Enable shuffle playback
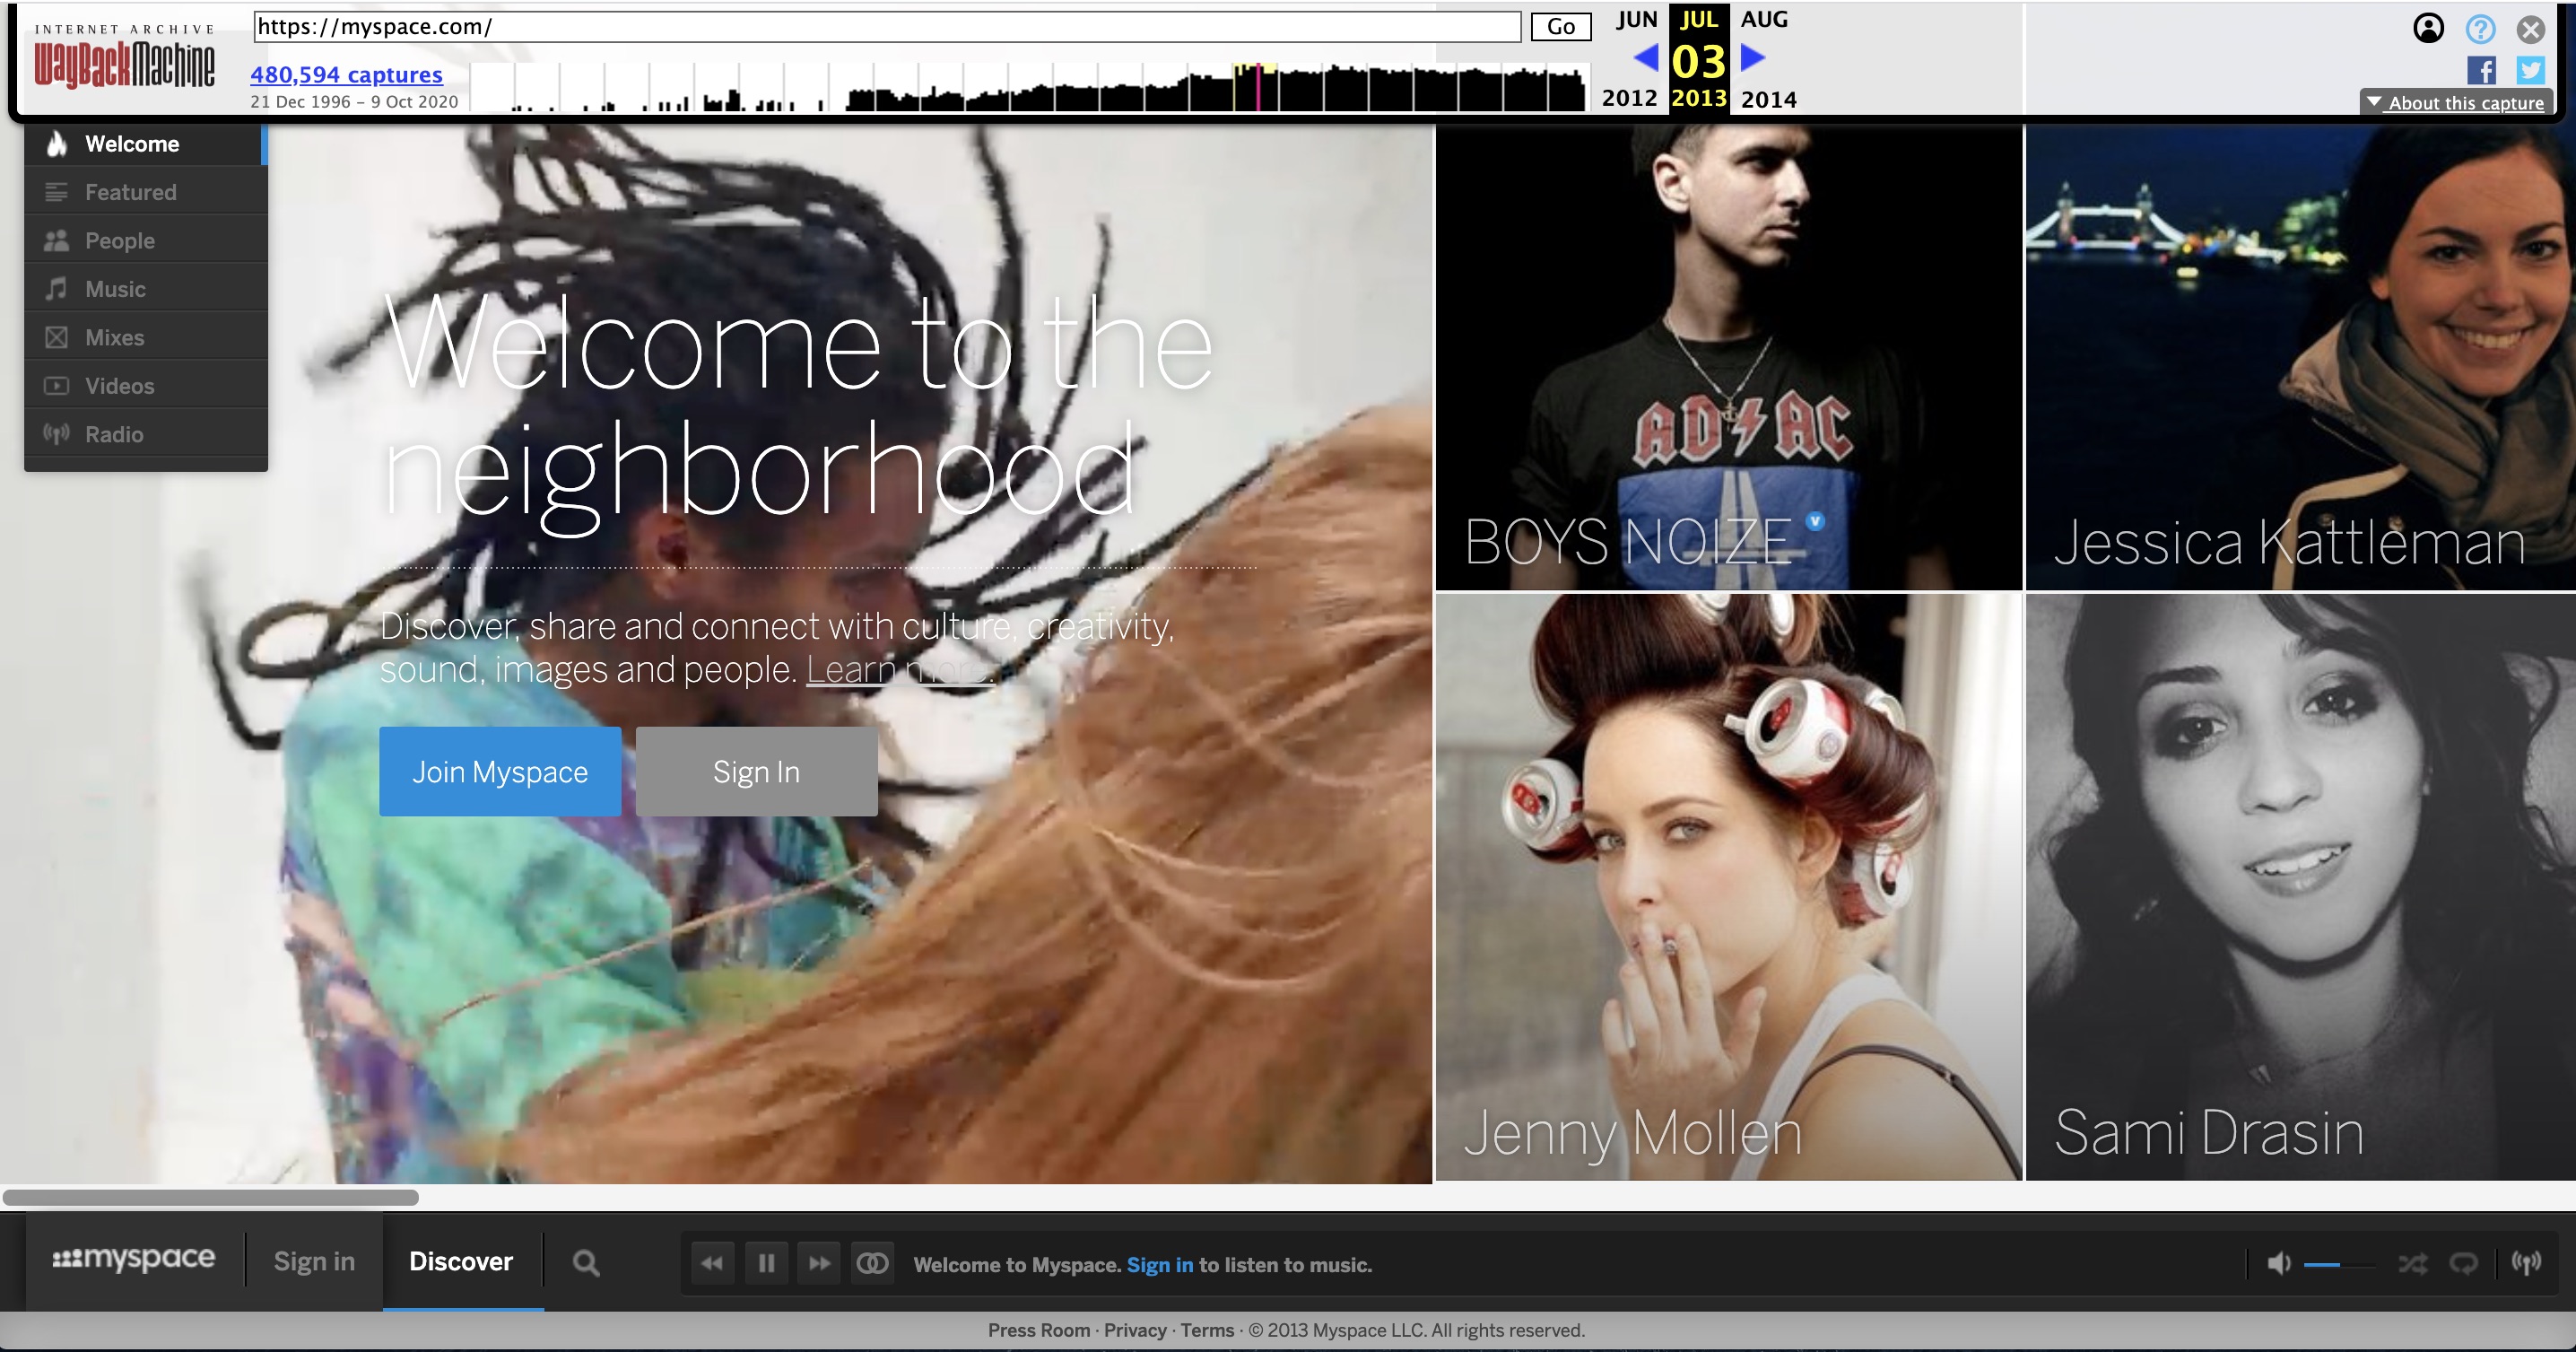Screen dimensions: 2576x1352 click(2410, 1263)
